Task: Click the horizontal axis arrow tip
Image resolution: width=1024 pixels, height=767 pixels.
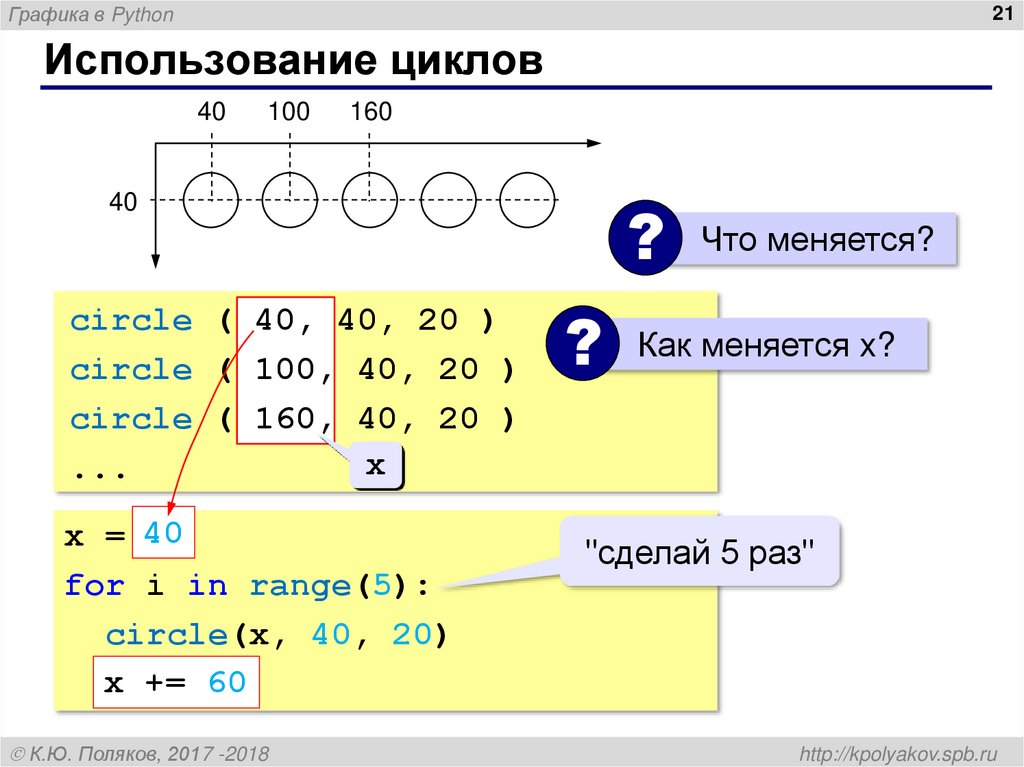Action: coord(597,145)
